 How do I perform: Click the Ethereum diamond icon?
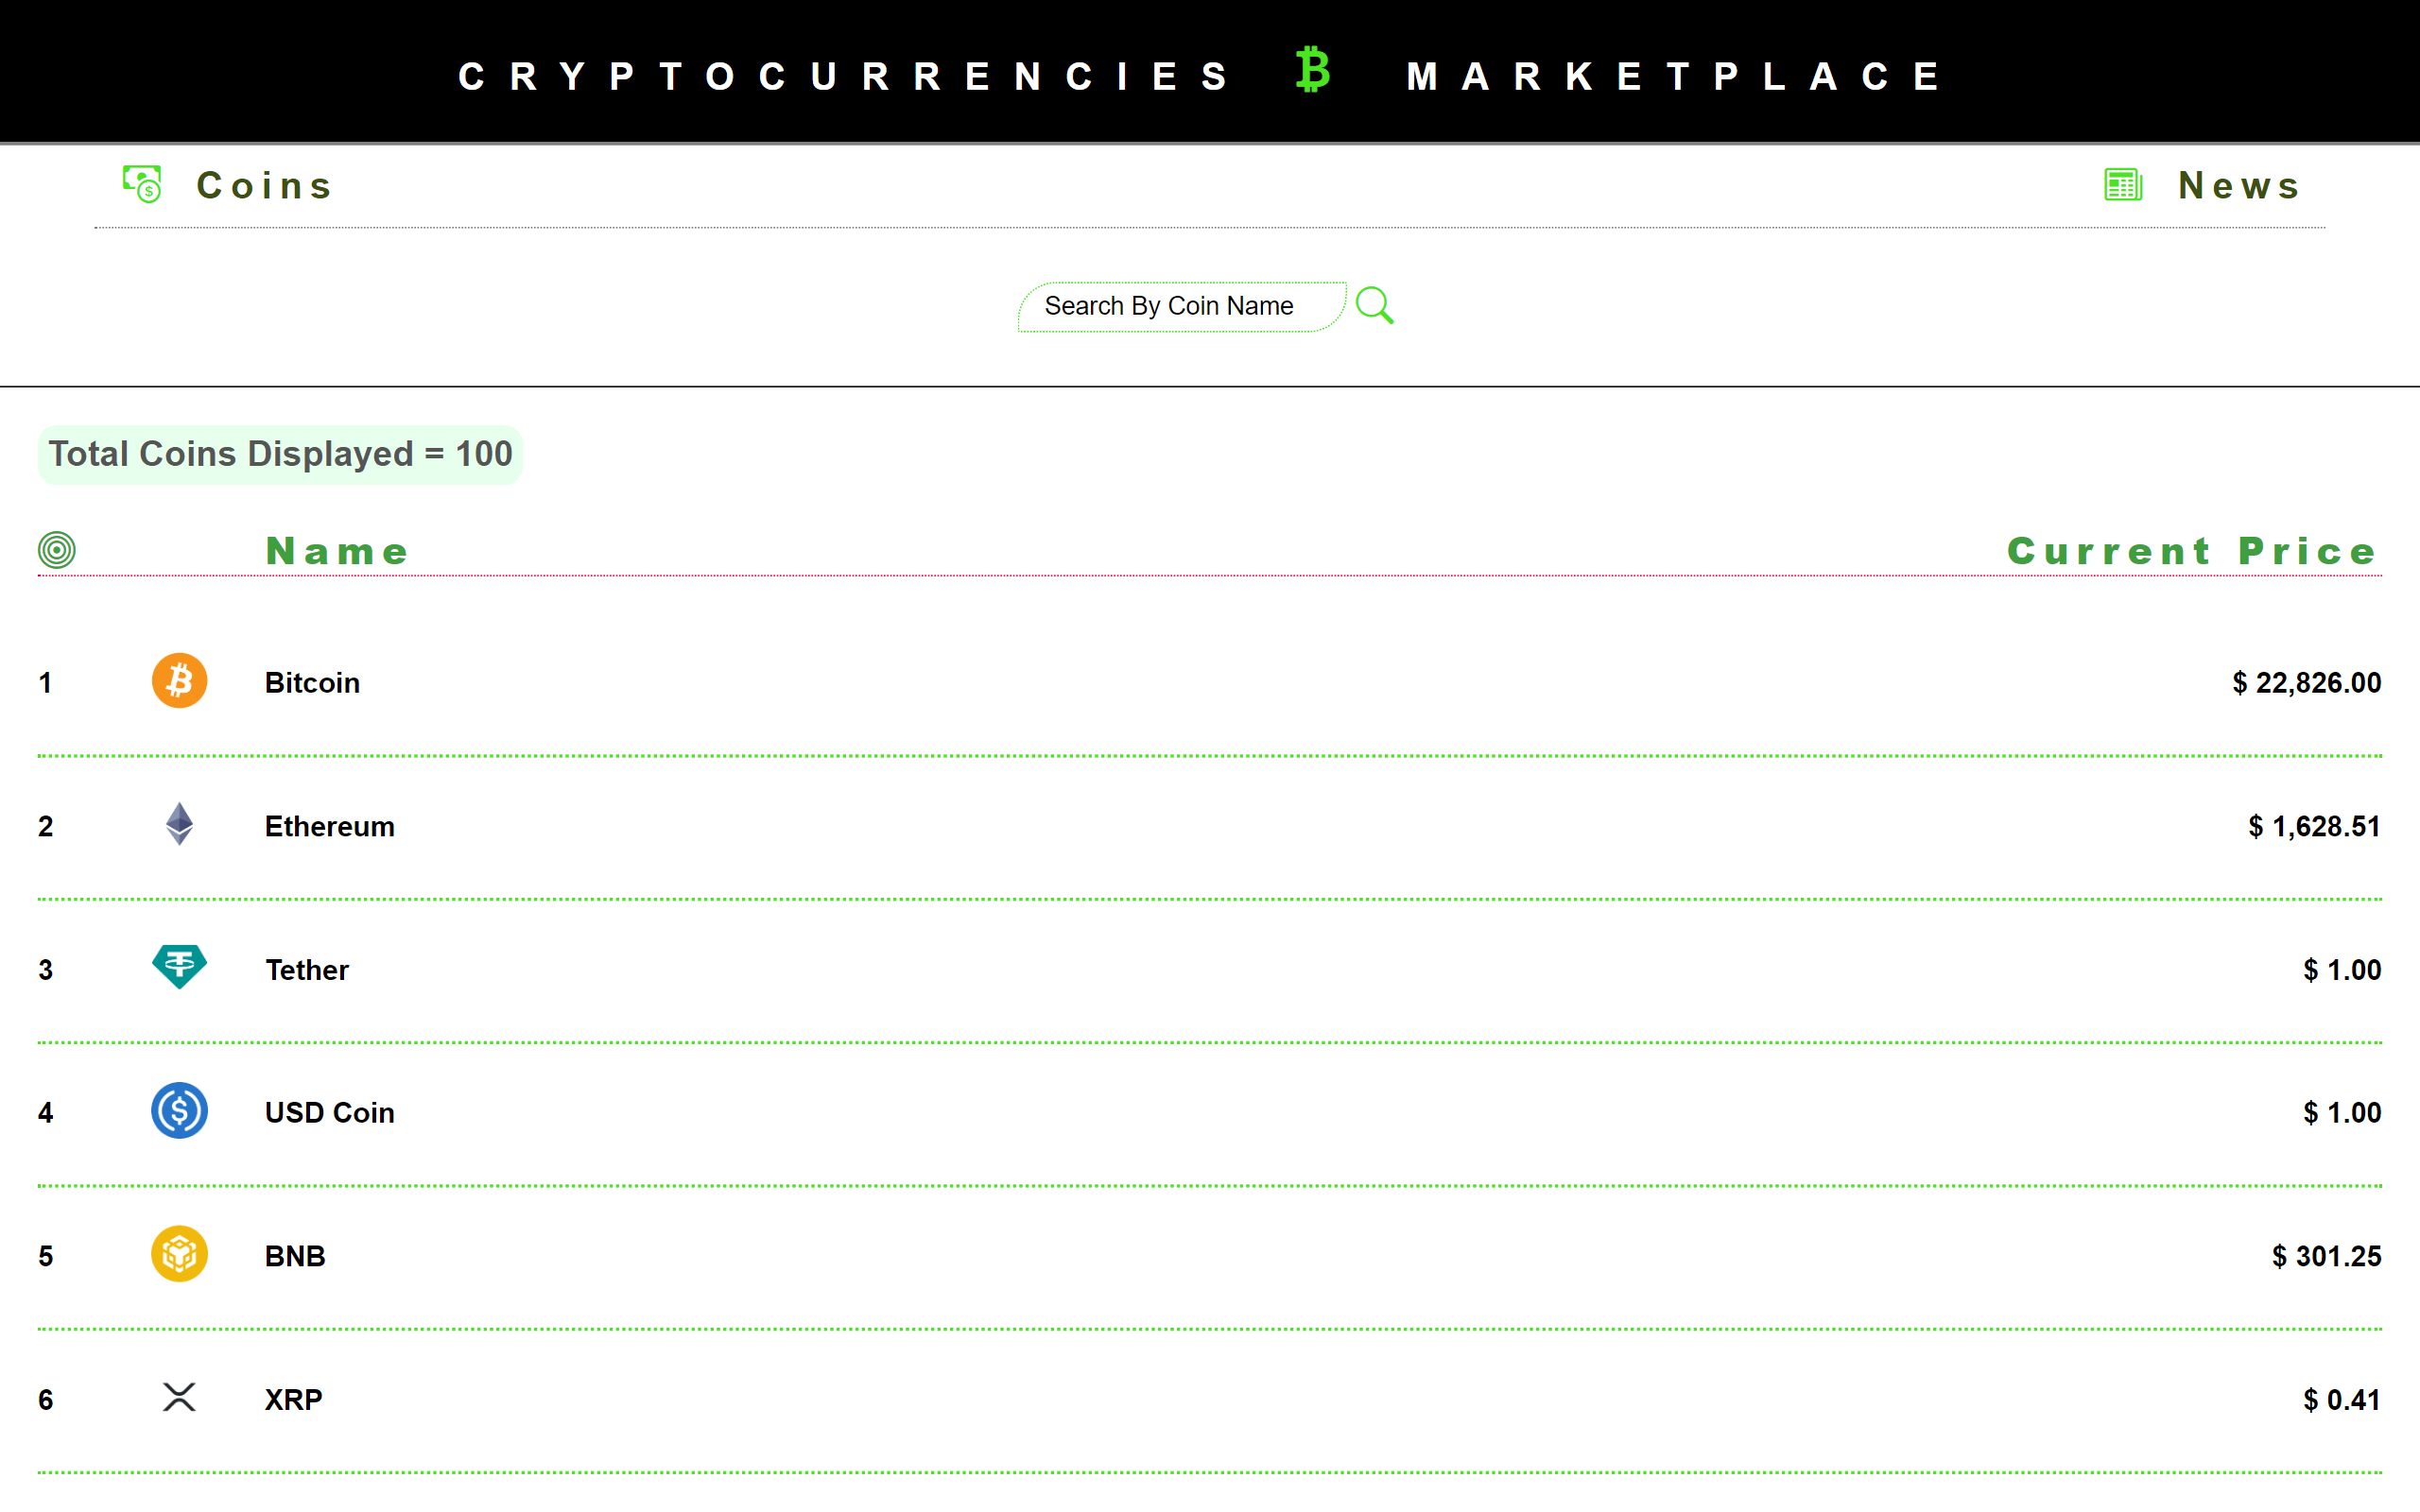[180, 825]
